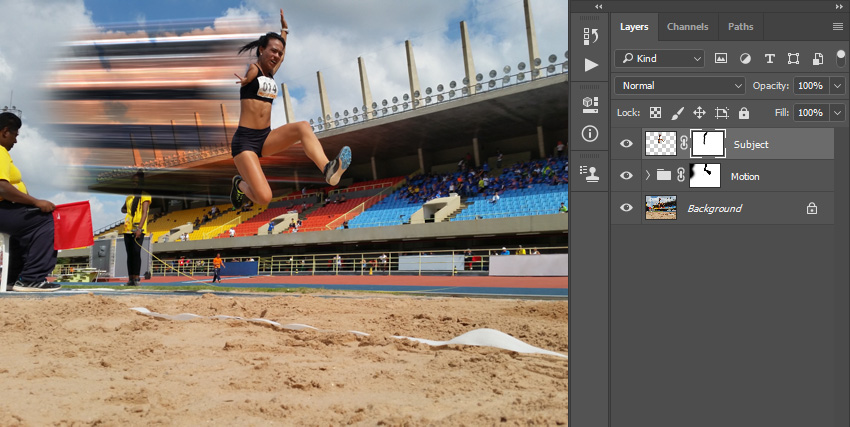
Task: Filter layers by smart objects icon
Action: pos(817,59)
